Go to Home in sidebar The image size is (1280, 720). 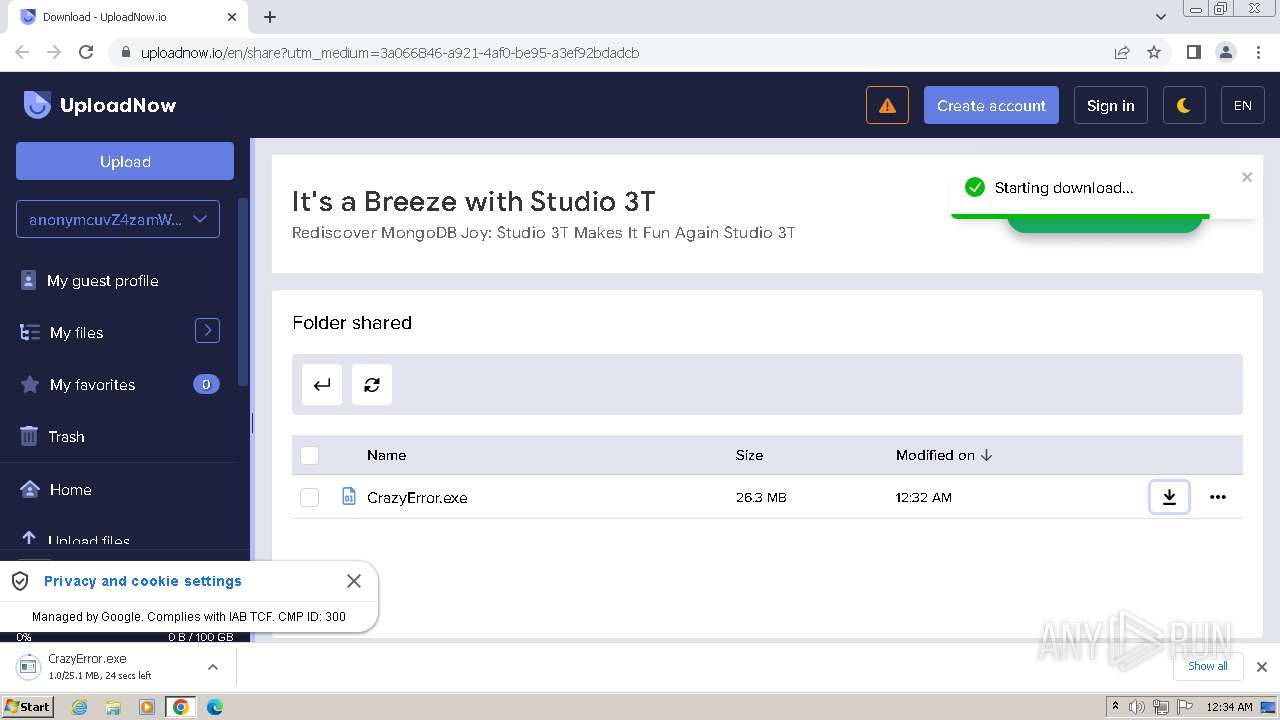coord(70,490)
